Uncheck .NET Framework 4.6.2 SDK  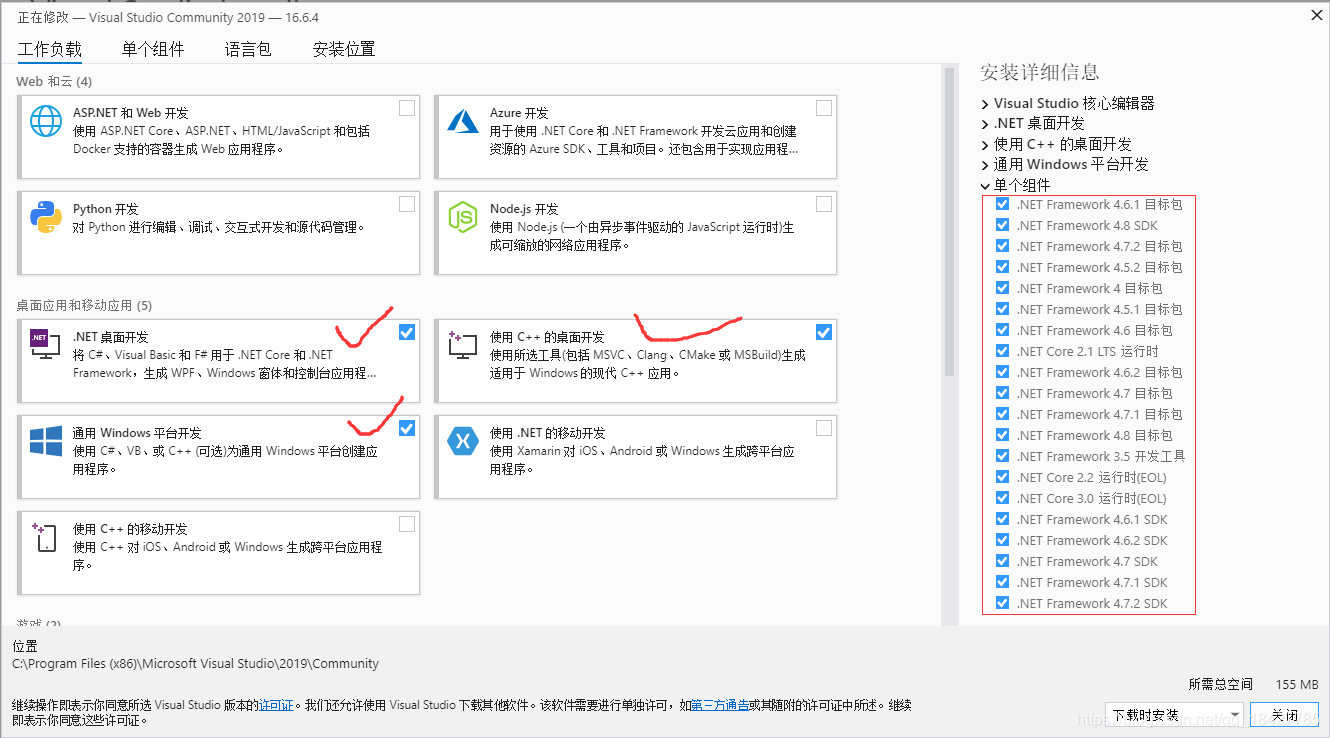(x=1002, y=540)
